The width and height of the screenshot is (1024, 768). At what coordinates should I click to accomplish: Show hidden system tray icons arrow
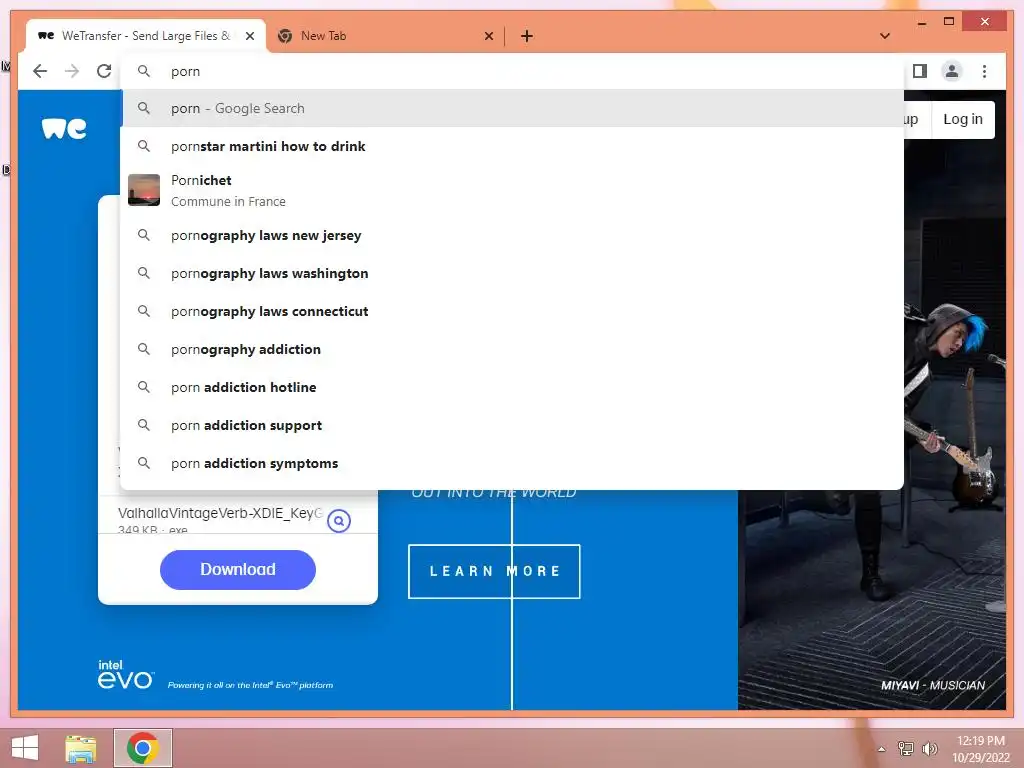click(882, 749)
